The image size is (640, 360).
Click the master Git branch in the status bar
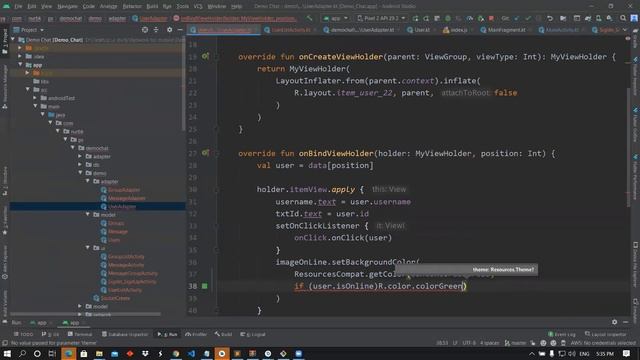(516, 343)
